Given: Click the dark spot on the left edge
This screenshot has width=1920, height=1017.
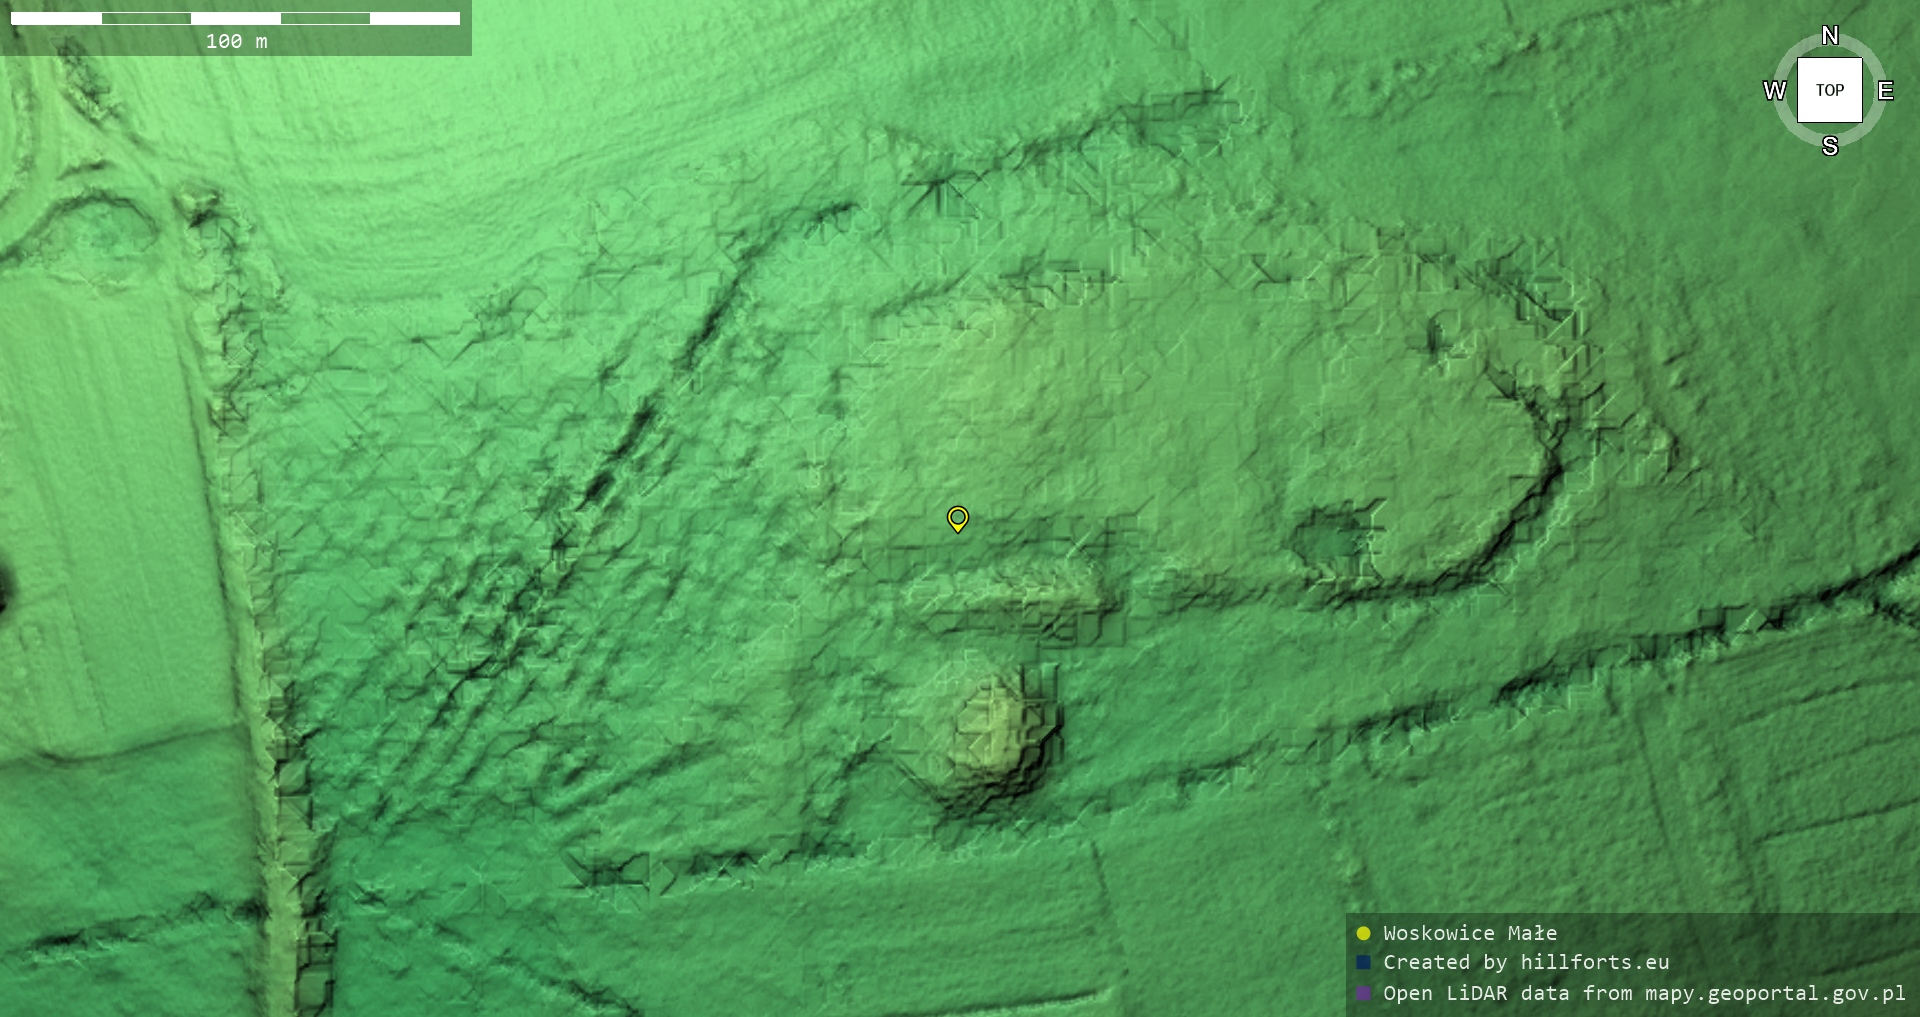Looking at the screenshot, I should tap(3, 588).
